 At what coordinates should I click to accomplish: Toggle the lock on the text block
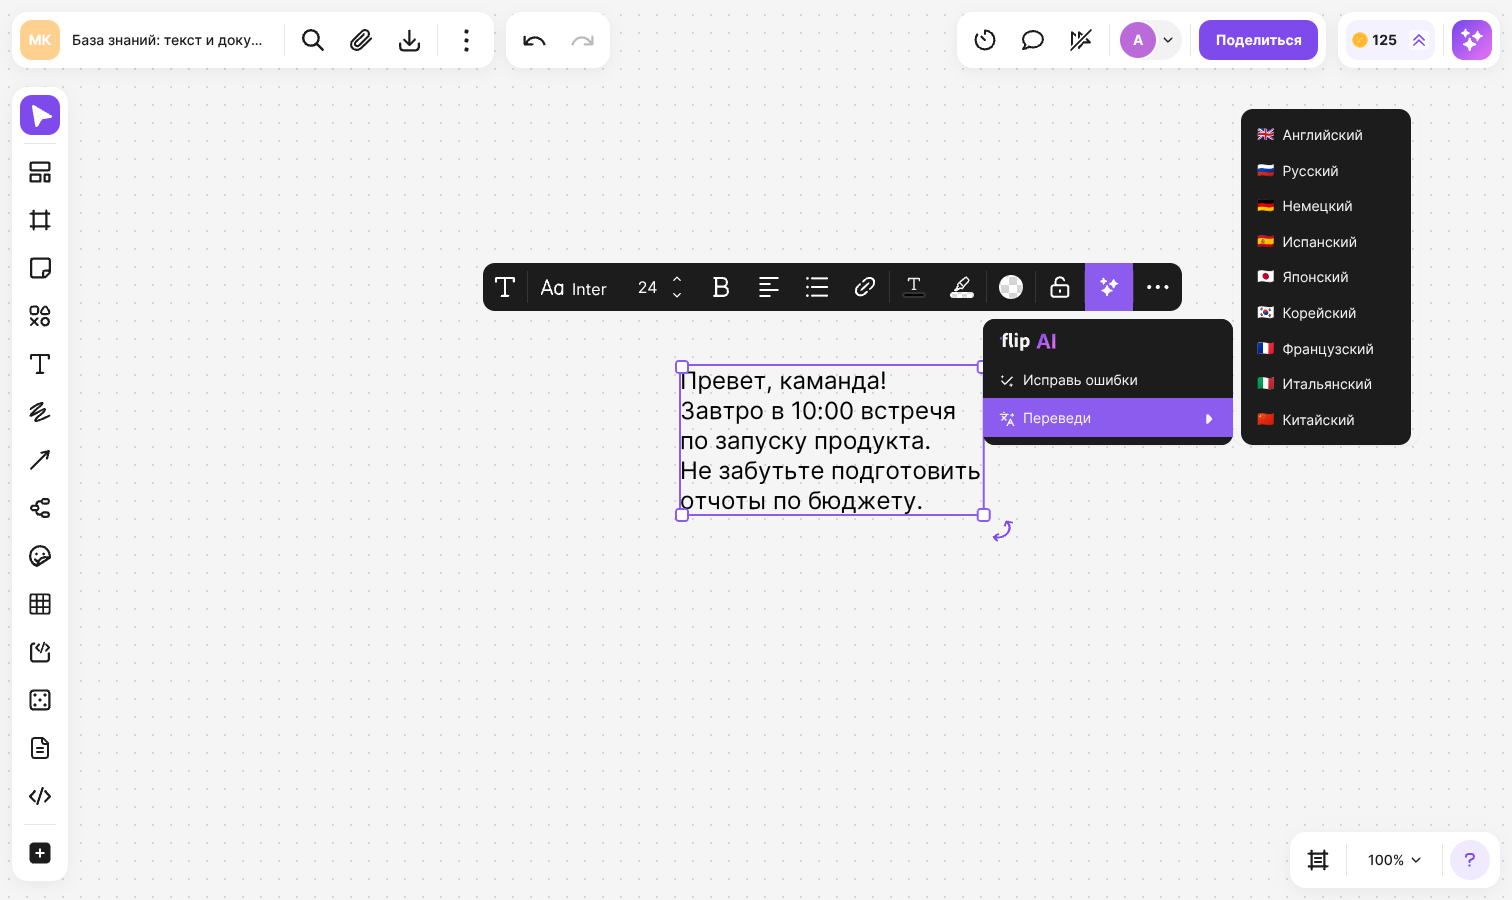point(1060,288)
